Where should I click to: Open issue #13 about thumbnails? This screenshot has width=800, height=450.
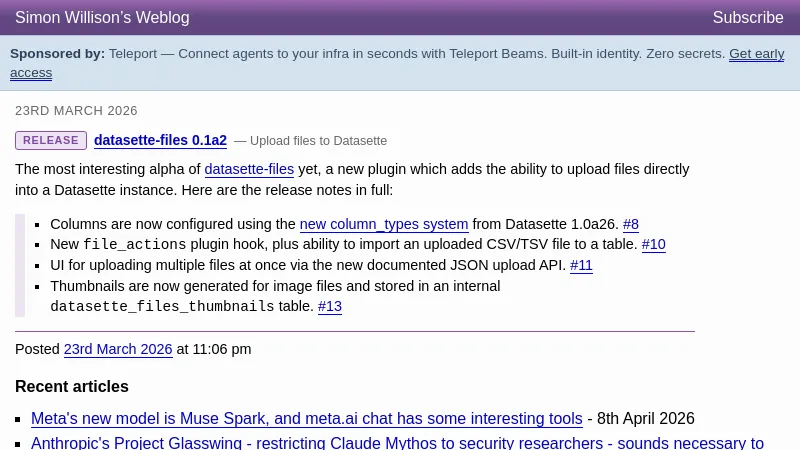[x=329, y=307]
